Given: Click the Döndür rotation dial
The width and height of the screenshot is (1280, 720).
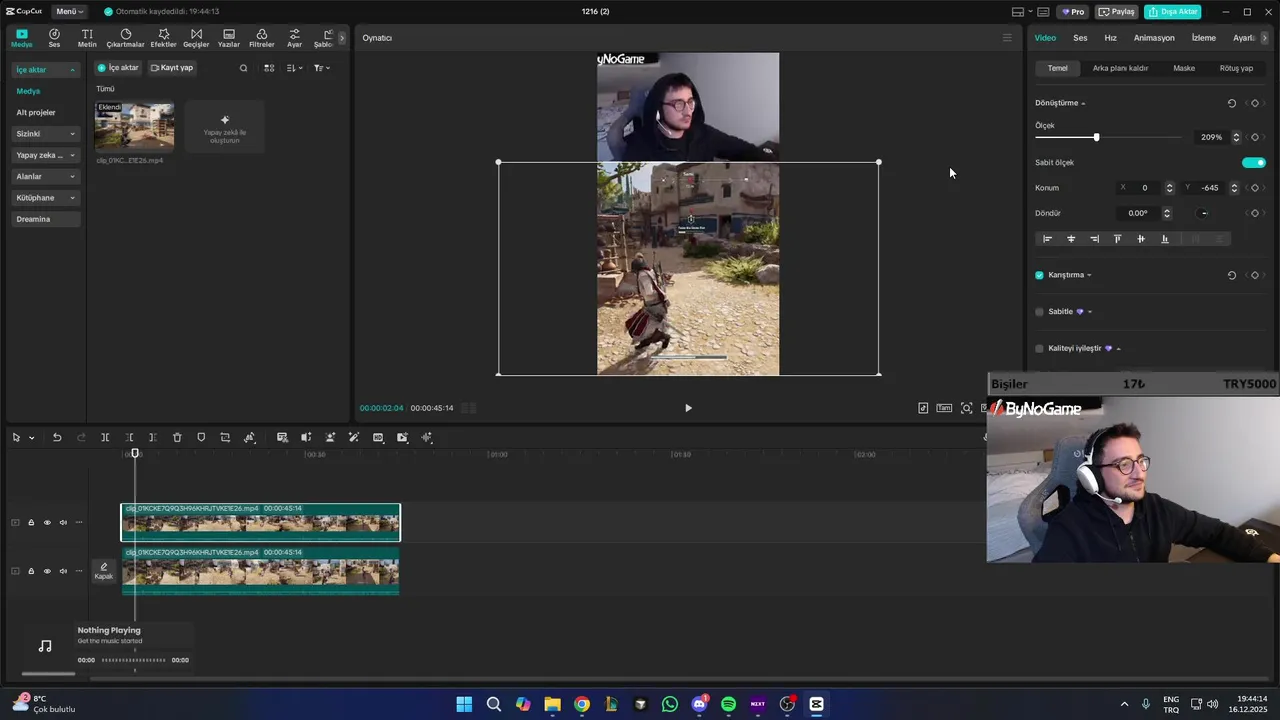Looking at the screenshot, I should pyautogui.click(x=1203, y=213).
